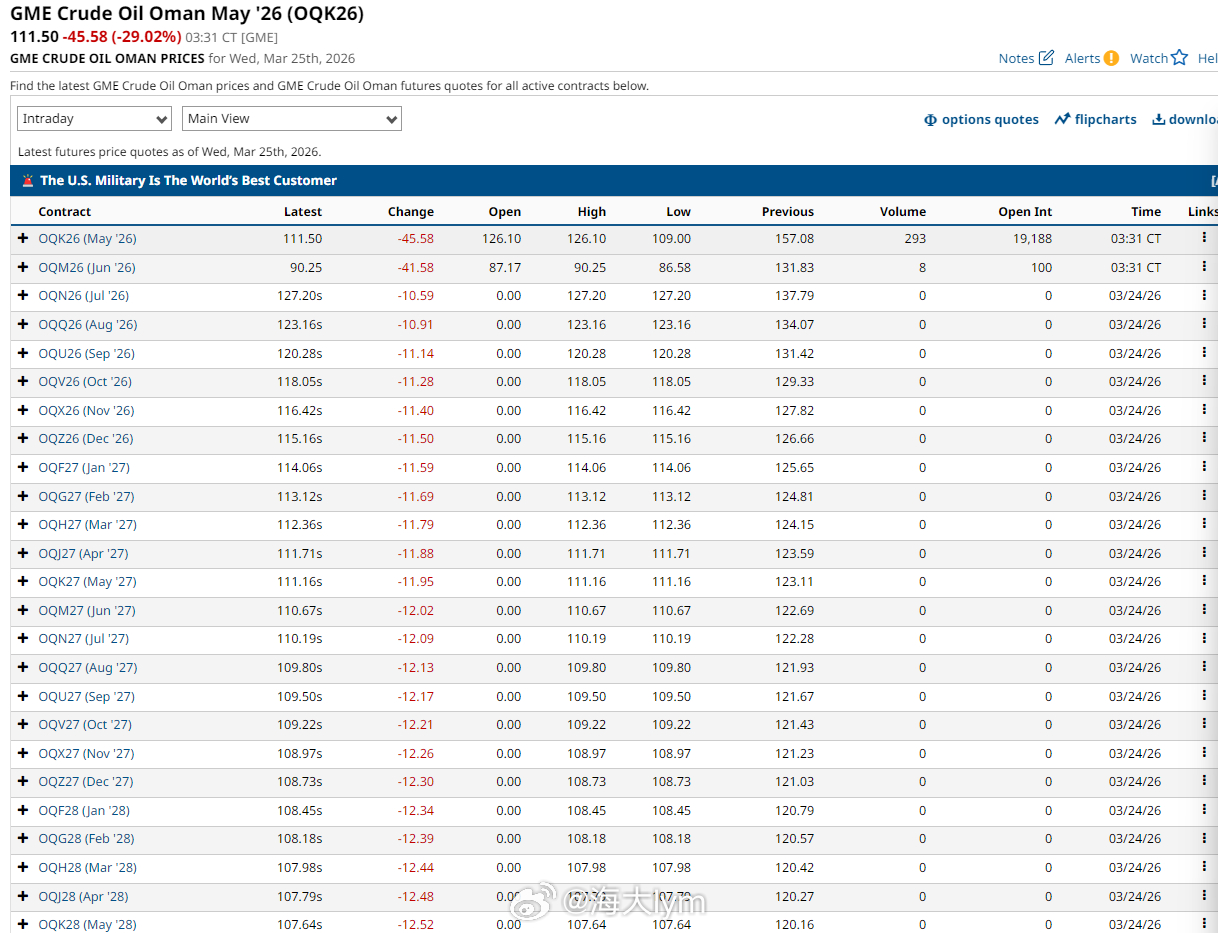This screenshot has height=933, width=1218.
Task: Expand the OQK26 (May '26) row
Action: click(x=23, y=239)
